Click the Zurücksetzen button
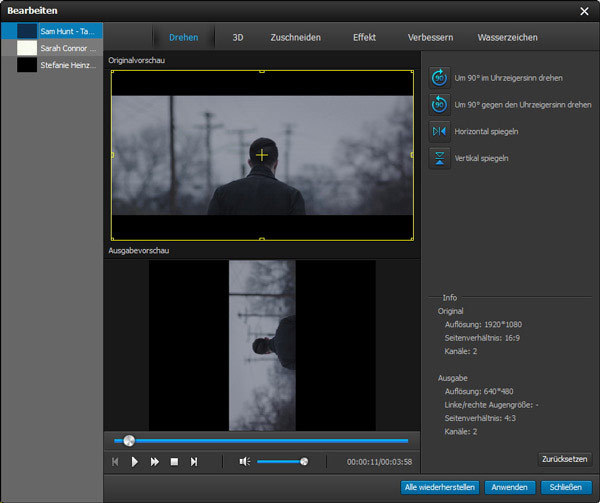The image size is (600, 503). point(564,459)
